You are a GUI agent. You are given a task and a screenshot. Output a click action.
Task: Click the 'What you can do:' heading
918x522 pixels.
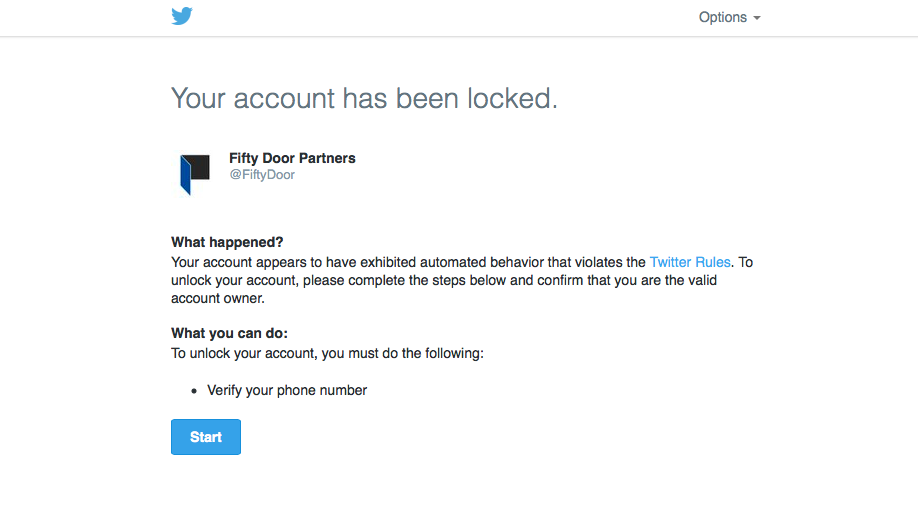point(230,334)
